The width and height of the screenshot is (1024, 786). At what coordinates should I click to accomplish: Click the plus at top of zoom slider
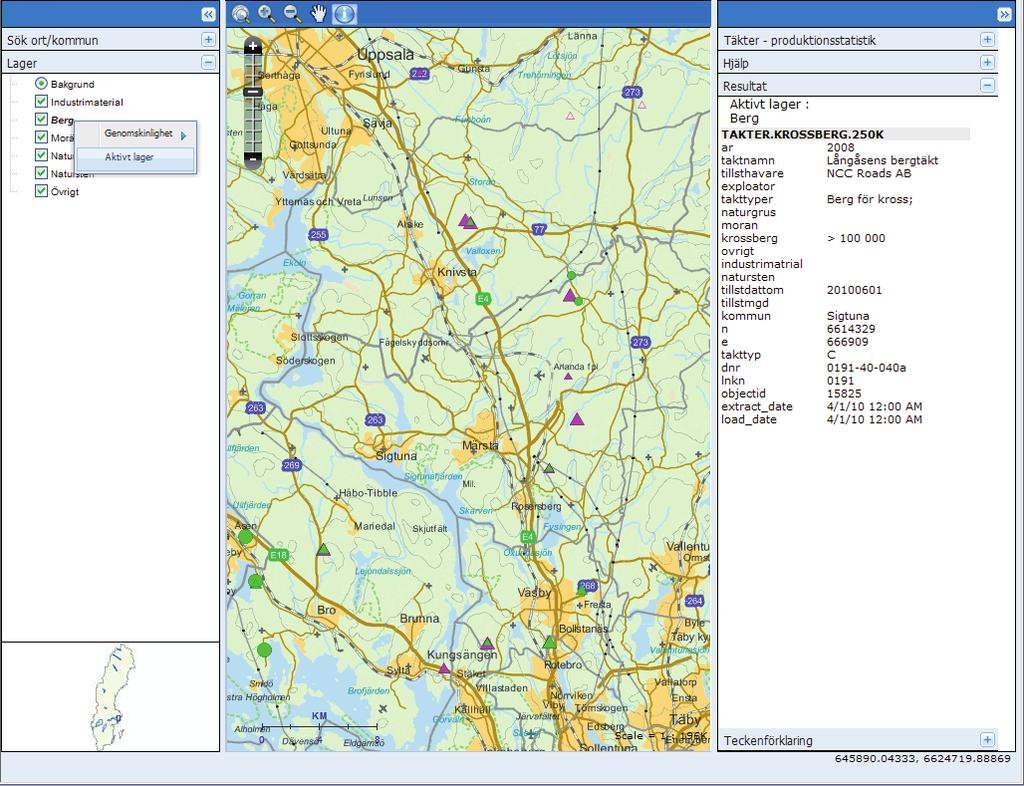point(253,46)
